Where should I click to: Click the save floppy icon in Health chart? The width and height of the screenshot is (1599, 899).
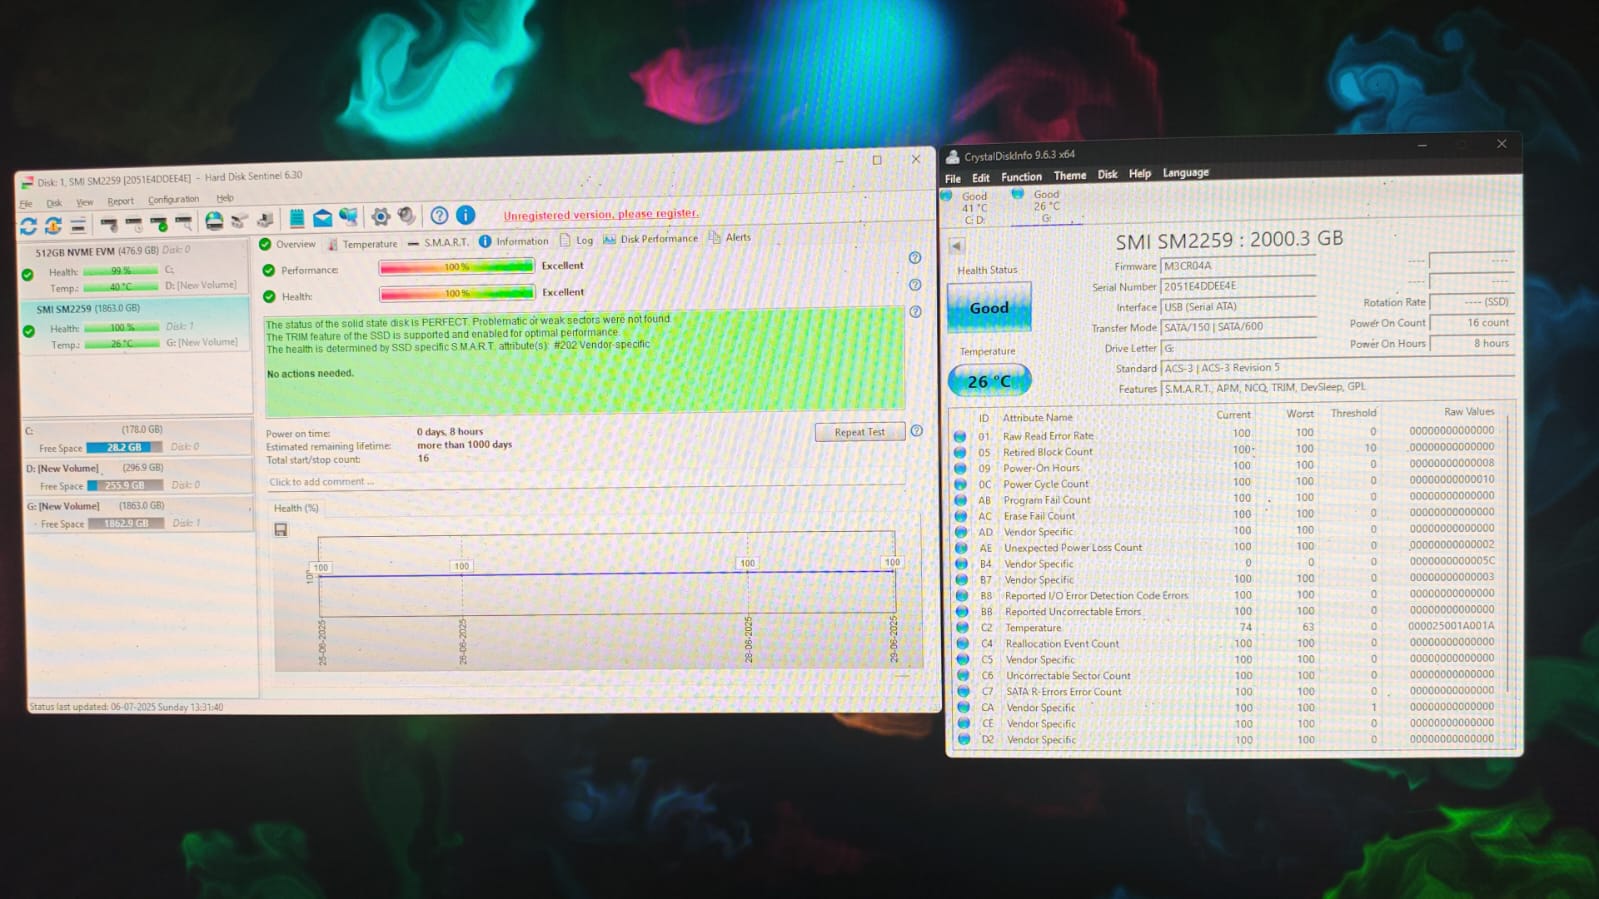coord(281,530)
